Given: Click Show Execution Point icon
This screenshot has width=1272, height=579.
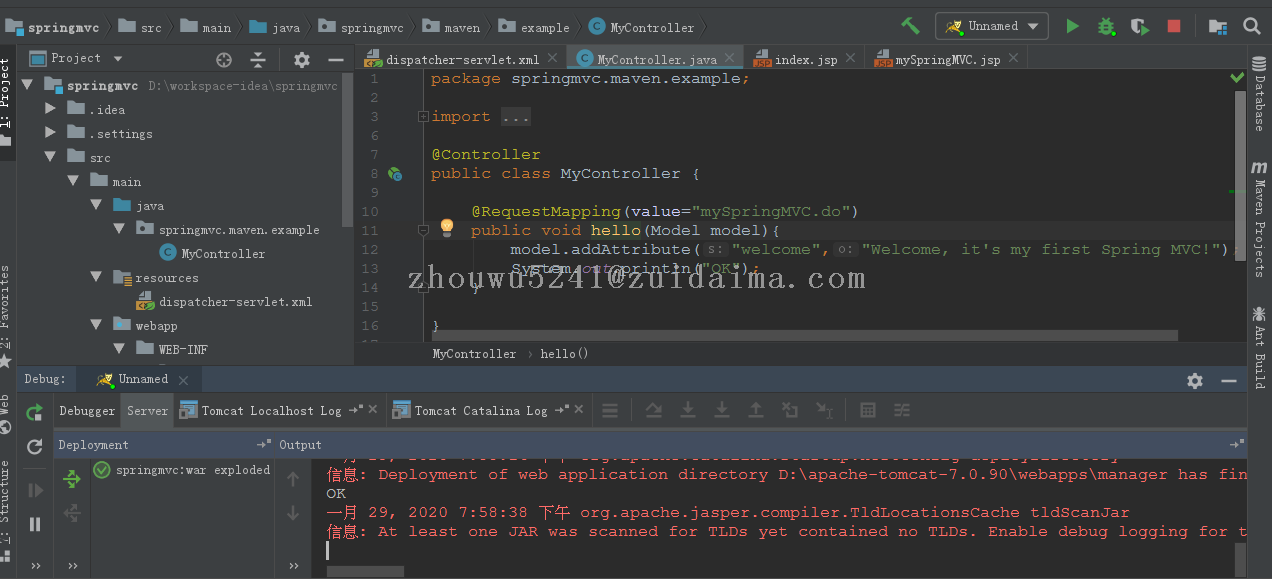Looking at the screenshot, I should [610, 410].
